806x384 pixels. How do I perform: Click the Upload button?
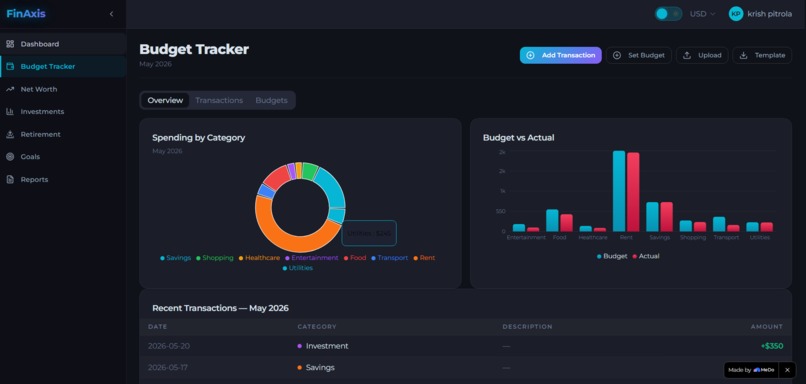pyautogui.click(x=702, y=55)
